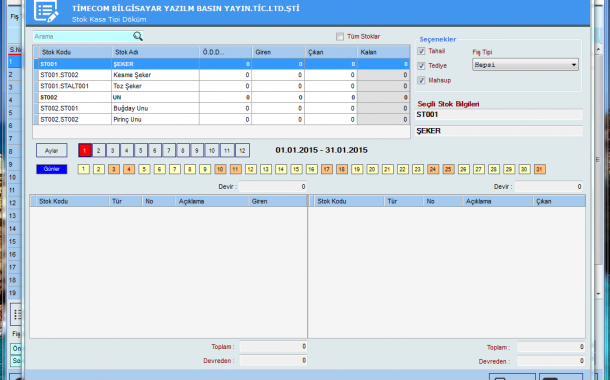Click the Giren column header in top table
The height and width of the screenshot is (380, 610).
279,52
